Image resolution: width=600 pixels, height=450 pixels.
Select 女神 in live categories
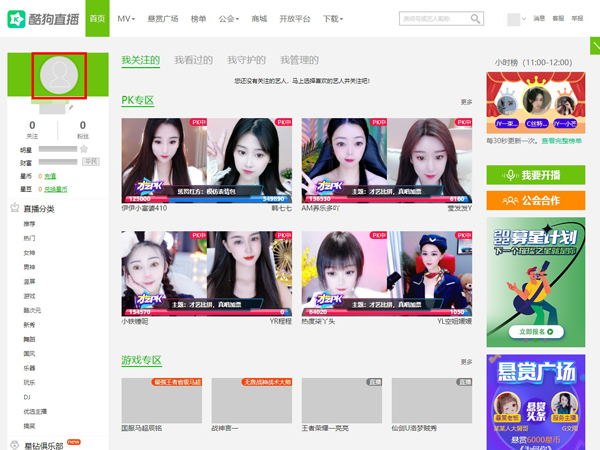(x=29, y=253)
